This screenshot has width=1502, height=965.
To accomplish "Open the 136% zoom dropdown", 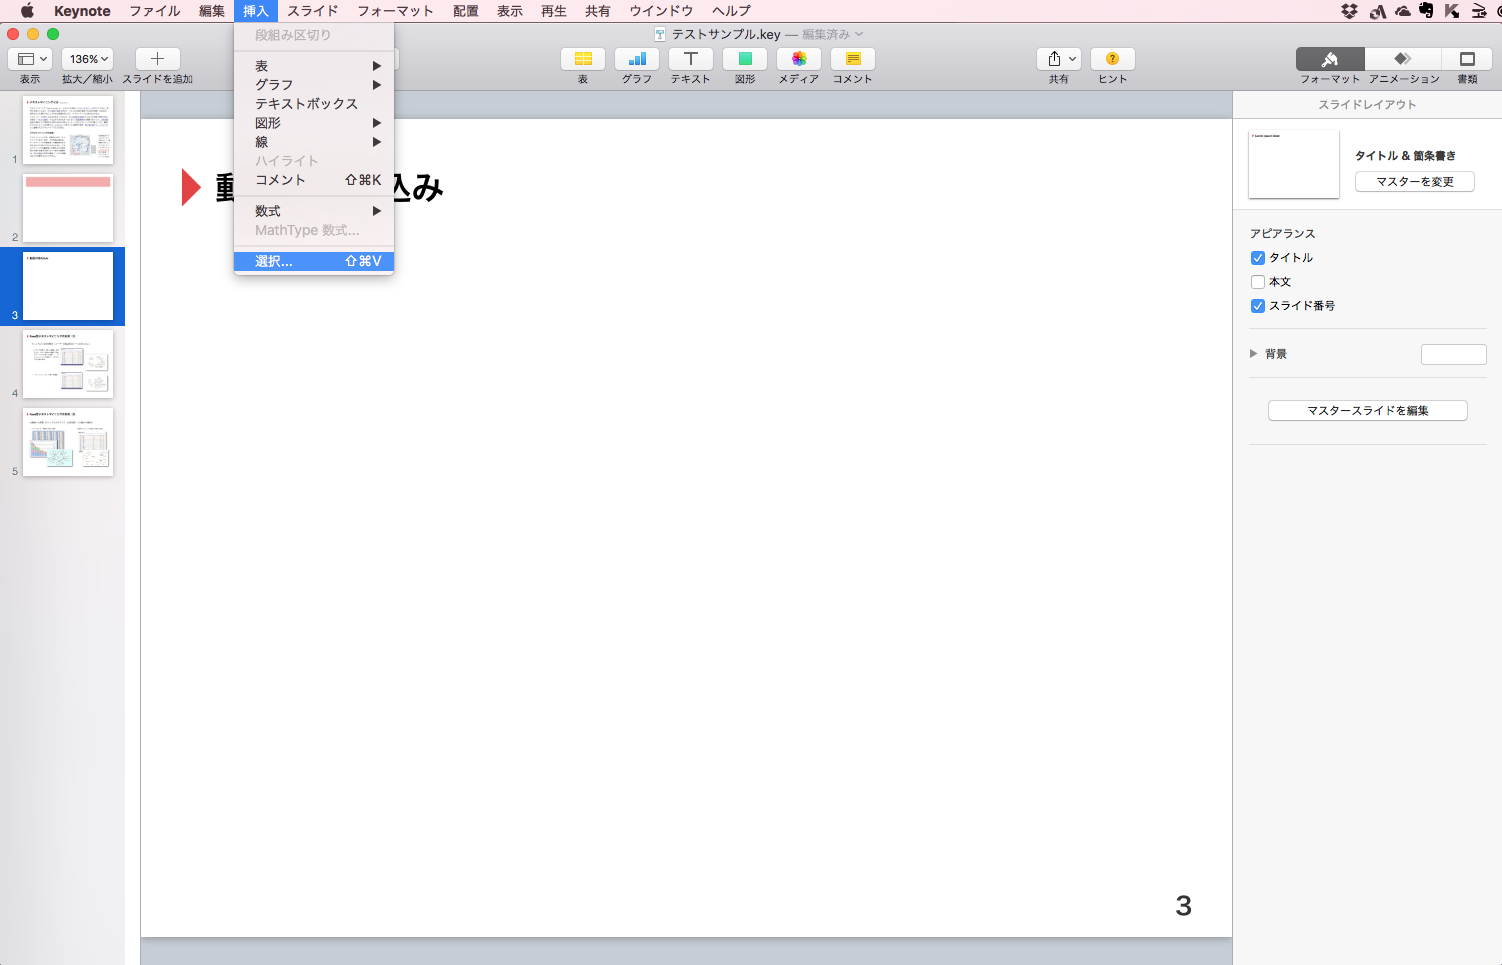I will click(x=87, y=59).
